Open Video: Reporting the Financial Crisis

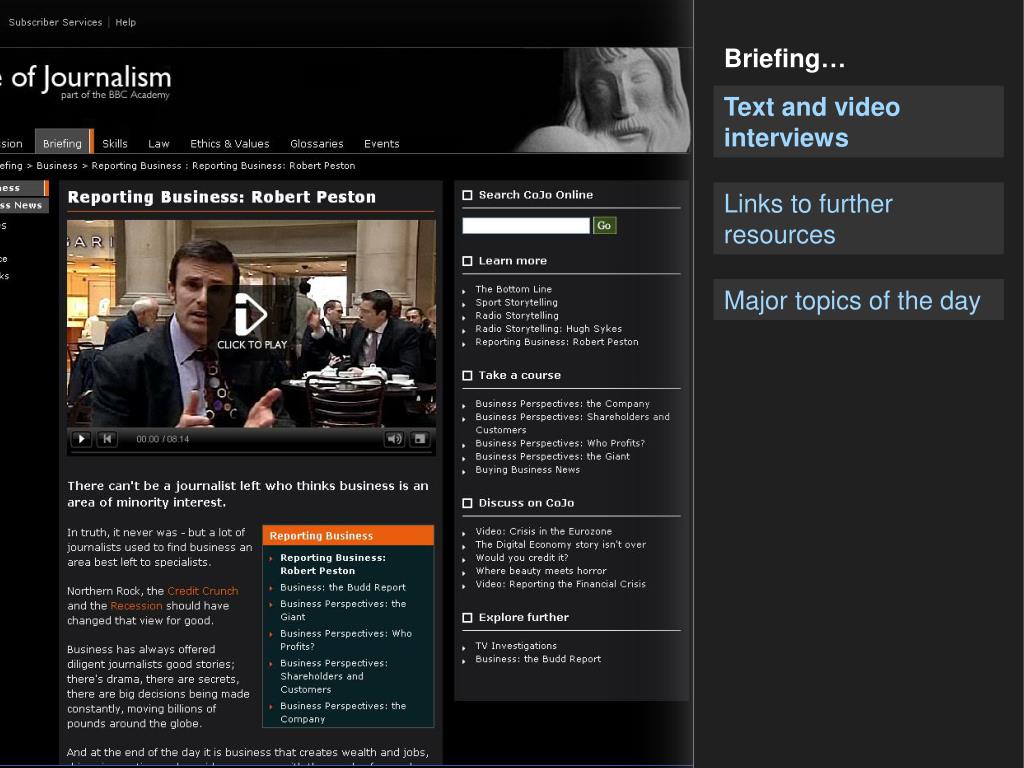560,584
